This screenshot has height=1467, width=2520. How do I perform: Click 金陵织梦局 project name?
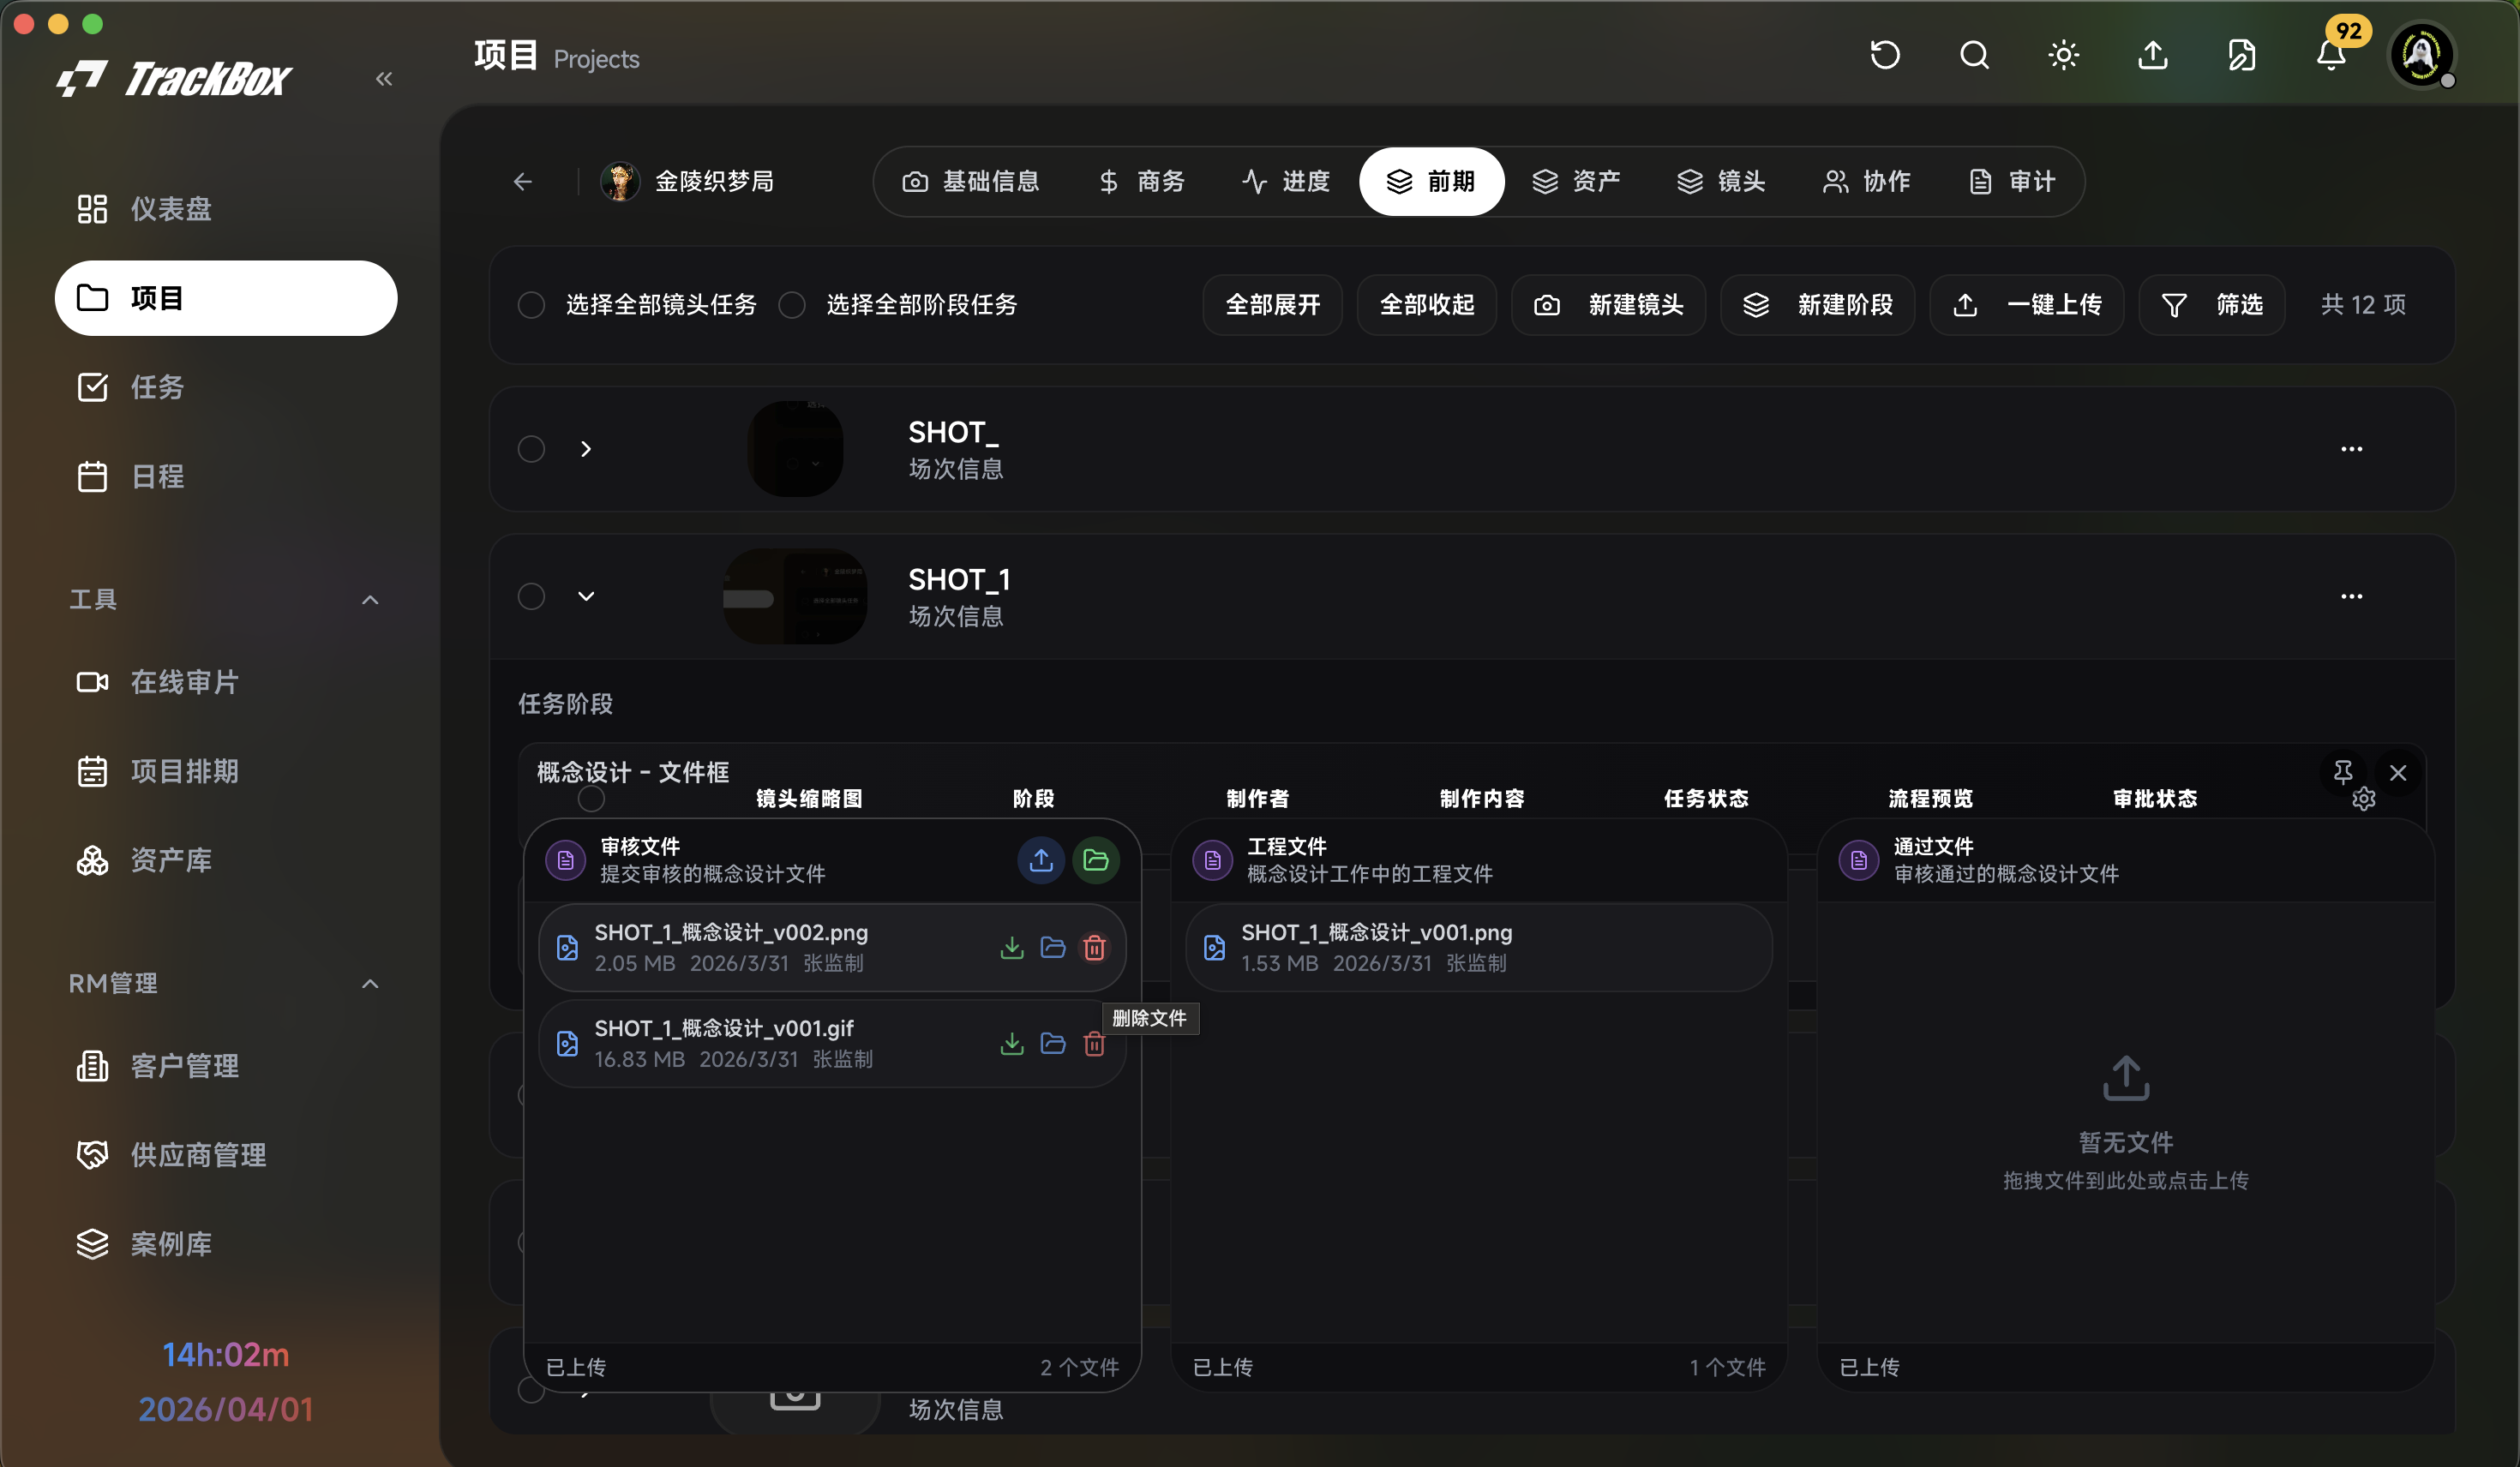pyautogui.click(x=714, y=182)
